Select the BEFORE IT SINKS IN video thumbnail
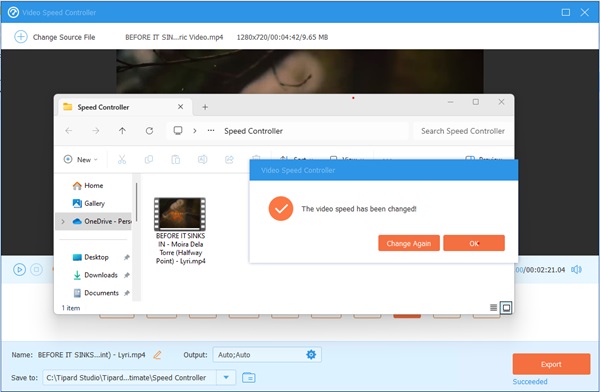Viewport: 600px width, 392px height. pyautogui.click(x=180, y=214)
